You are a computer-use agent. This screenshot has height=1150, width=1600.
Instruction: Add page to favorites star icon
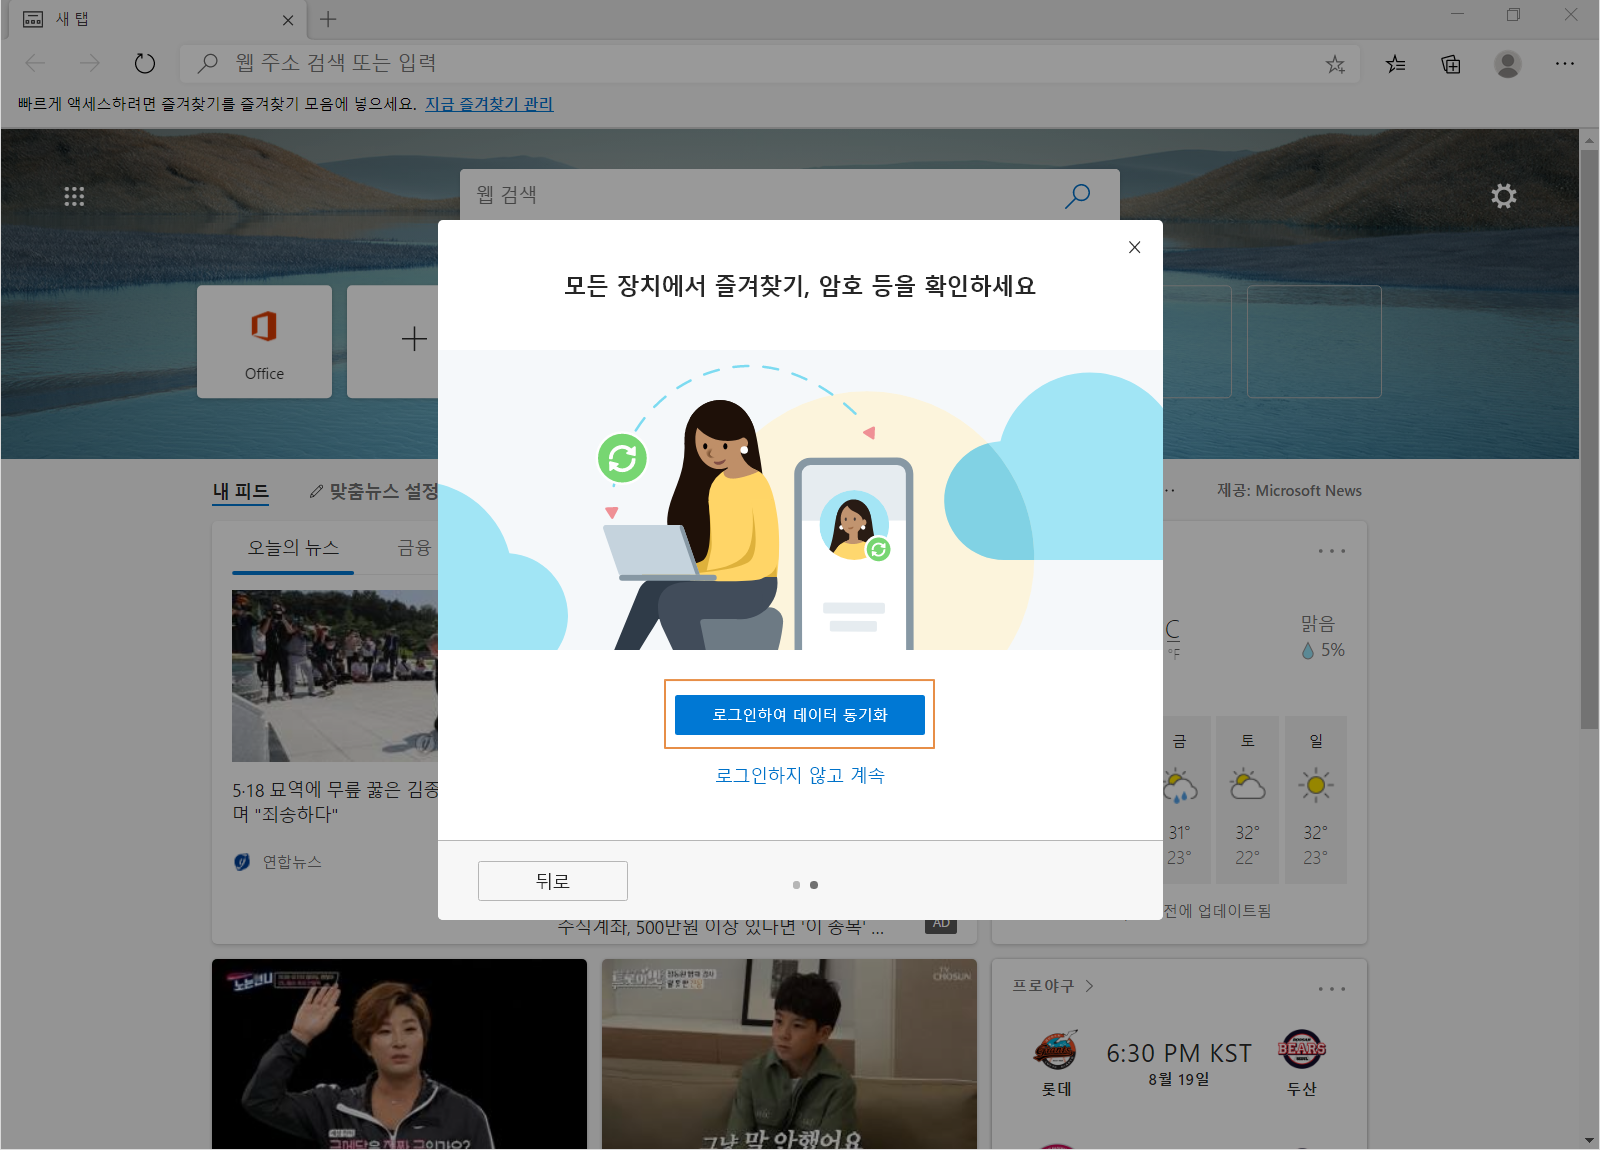(x=1335, y=64)
